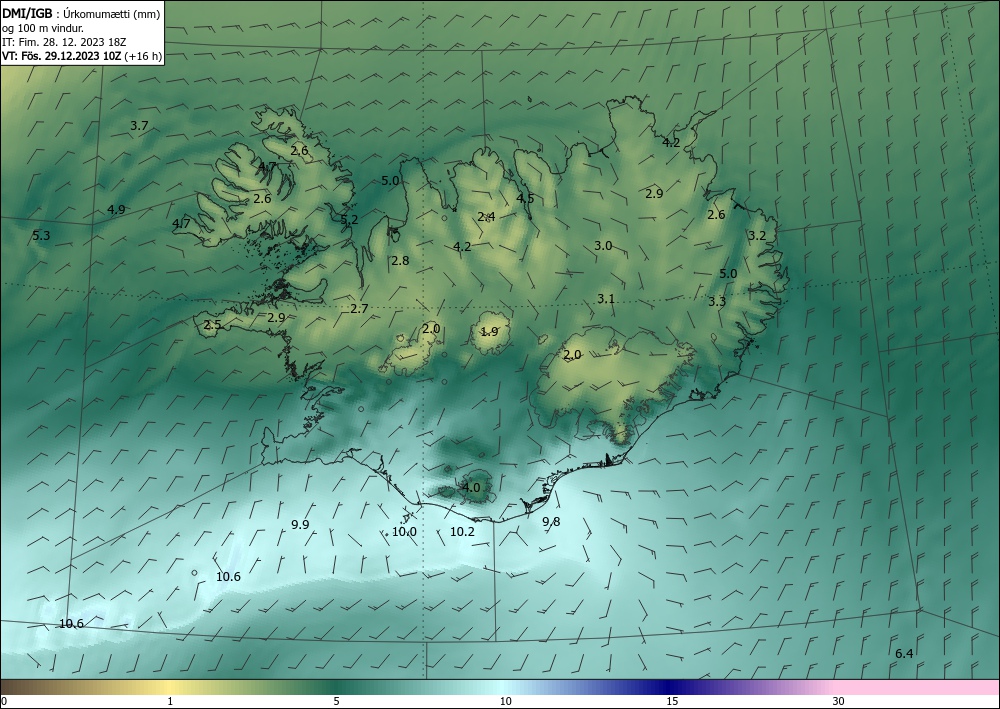
Task: Click the 3.2 value on the map
Action: (x=756, y=235)
